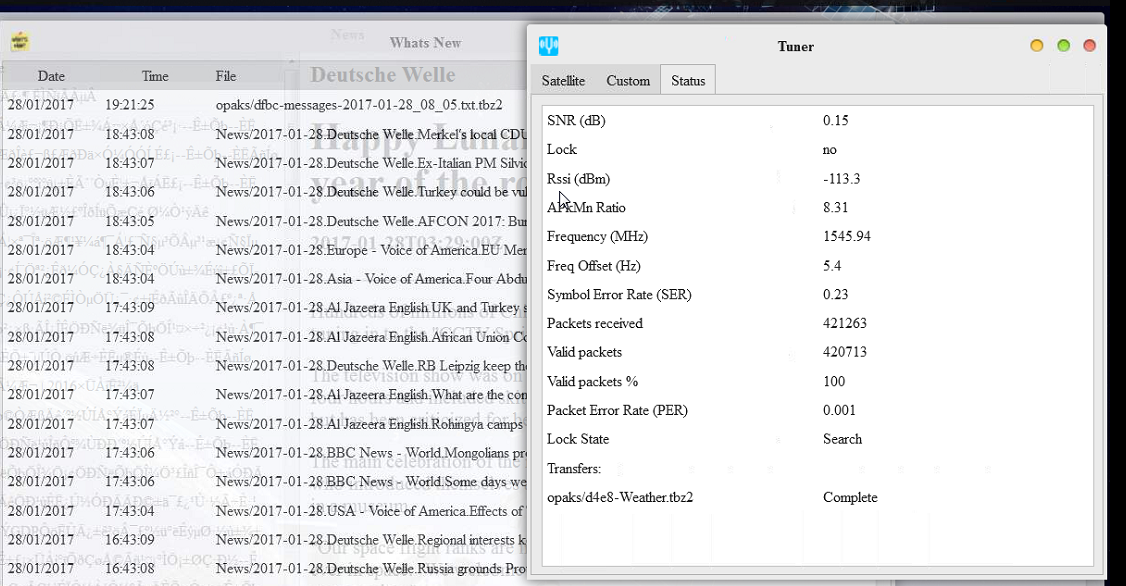Select Packets received value 421263
The width and height of the screenshot is (1126, 586).
click(844, 323)
